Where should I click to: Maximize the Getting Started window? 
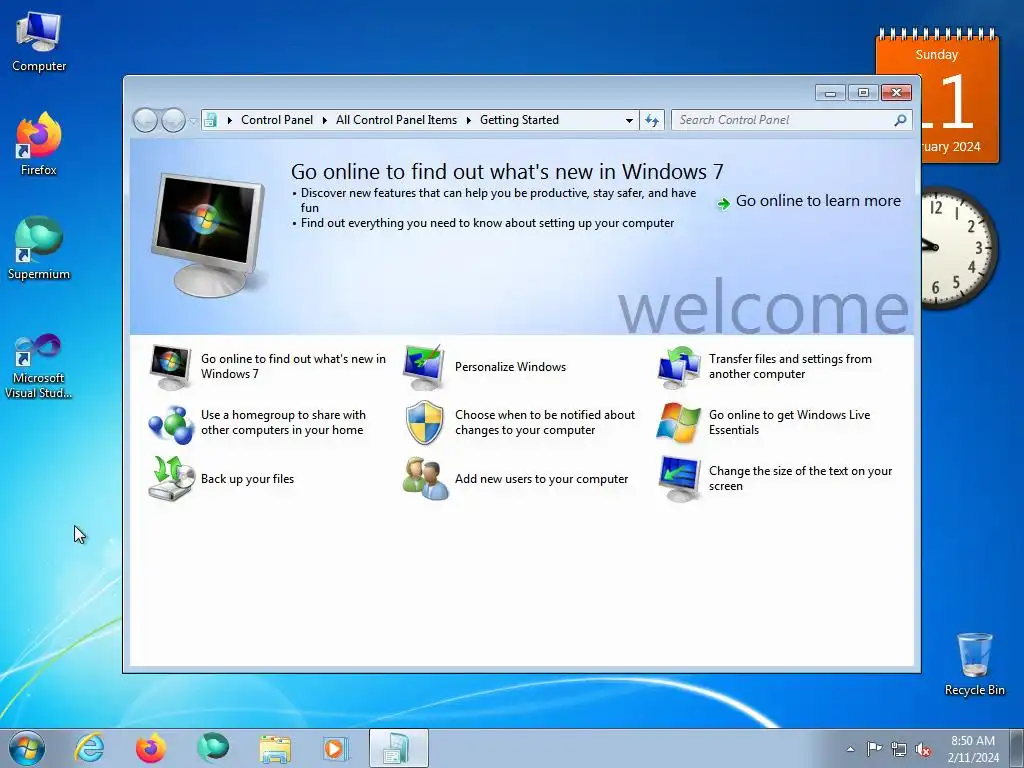[863, 93]
